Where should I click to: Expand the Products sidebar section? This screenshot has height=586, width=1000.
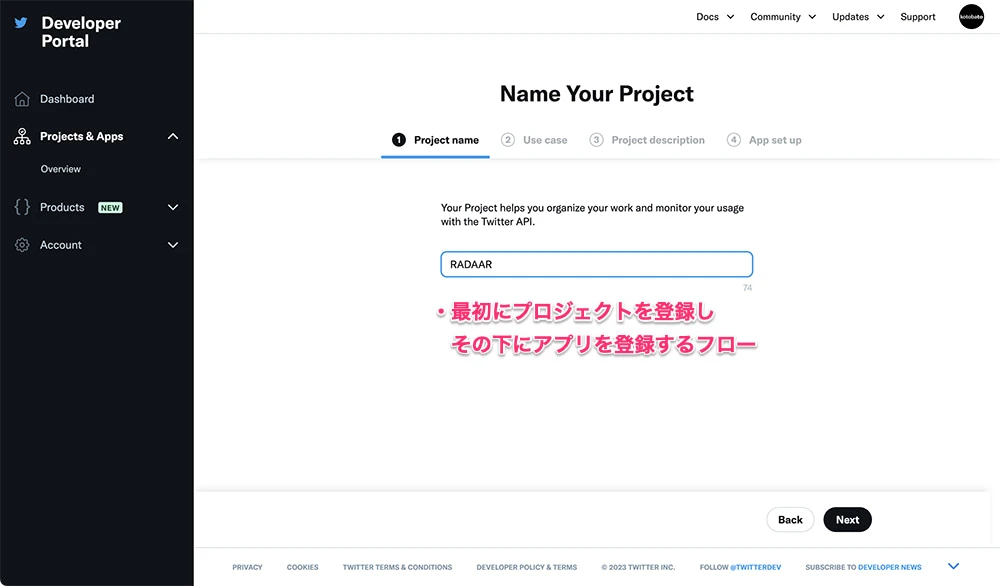pyautogui.click(x=173, y=207)
